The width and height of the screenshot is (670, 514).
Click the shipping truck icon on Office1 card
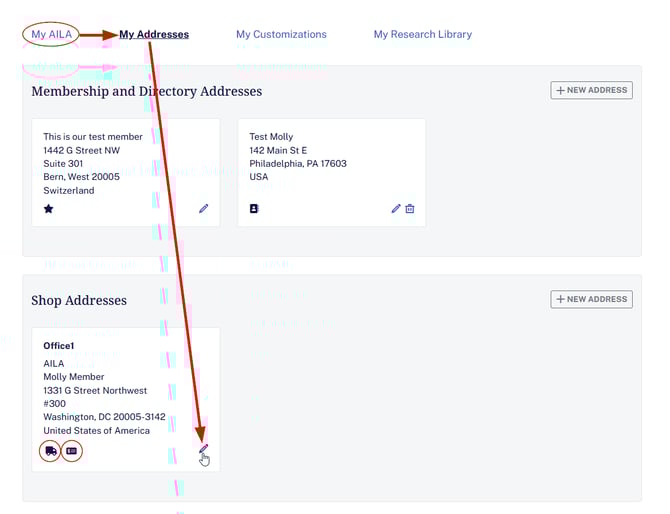coord(50,451)
